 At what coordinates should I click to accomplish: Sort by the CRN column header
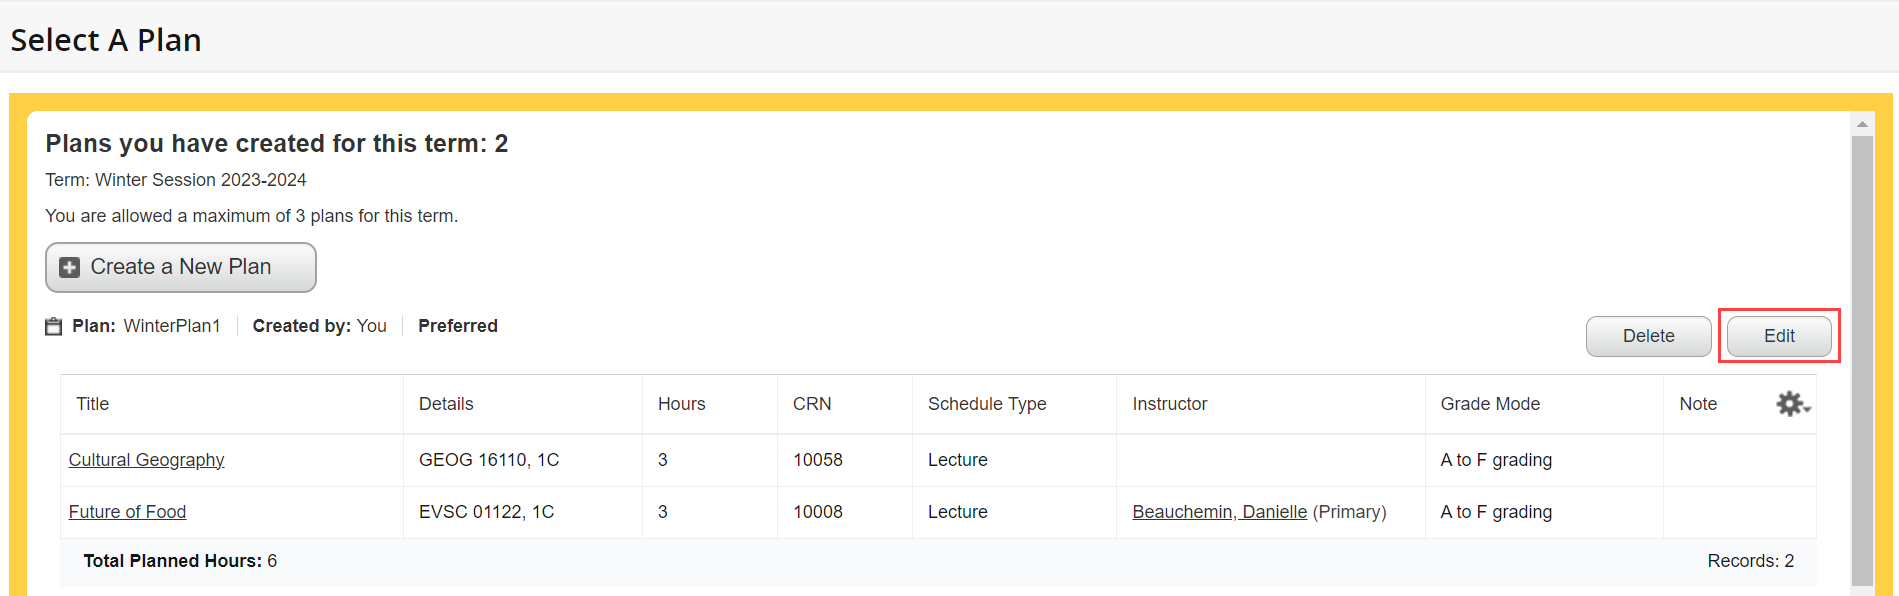pyautogui.click(x=812, y=404)
